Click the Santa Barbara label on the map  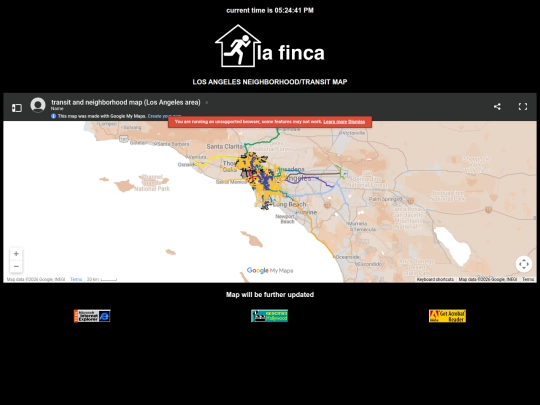click(173, 144)
